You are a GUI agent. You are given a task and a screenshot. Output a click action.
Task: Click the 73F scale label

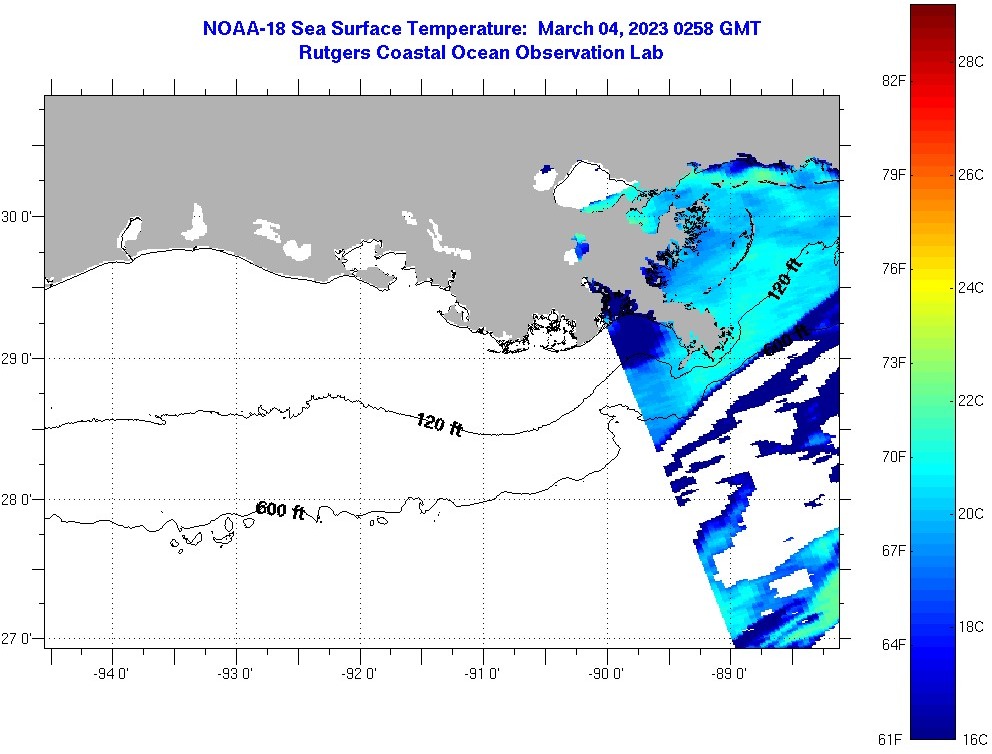pyautogui.click(x=893, y=362)
